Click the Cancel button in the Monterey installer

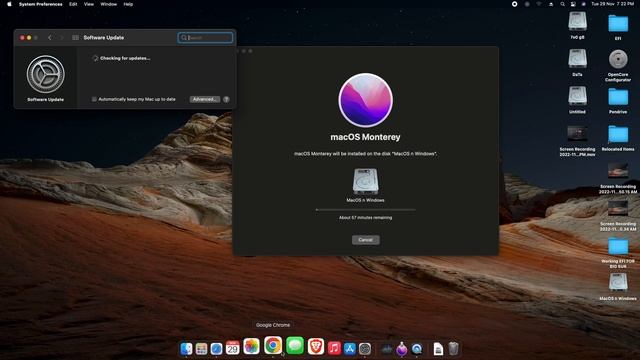click(x=365, y=240)
